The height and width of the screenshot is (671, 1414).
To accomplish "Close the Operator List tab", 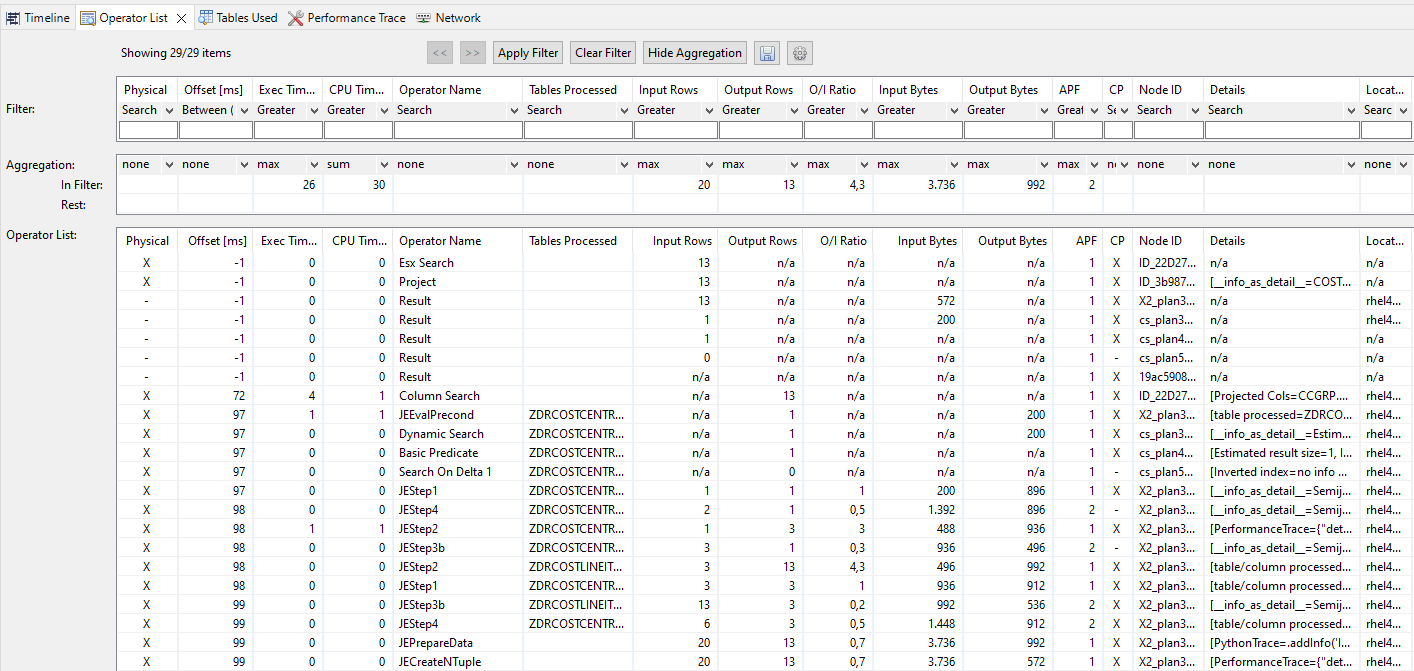I will [179, 17].
